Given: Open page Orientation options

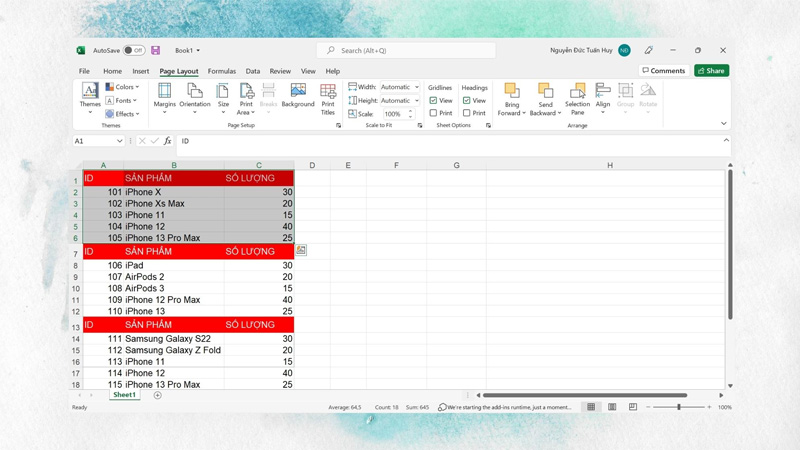Looking at the screenshot, I should 194,97.
